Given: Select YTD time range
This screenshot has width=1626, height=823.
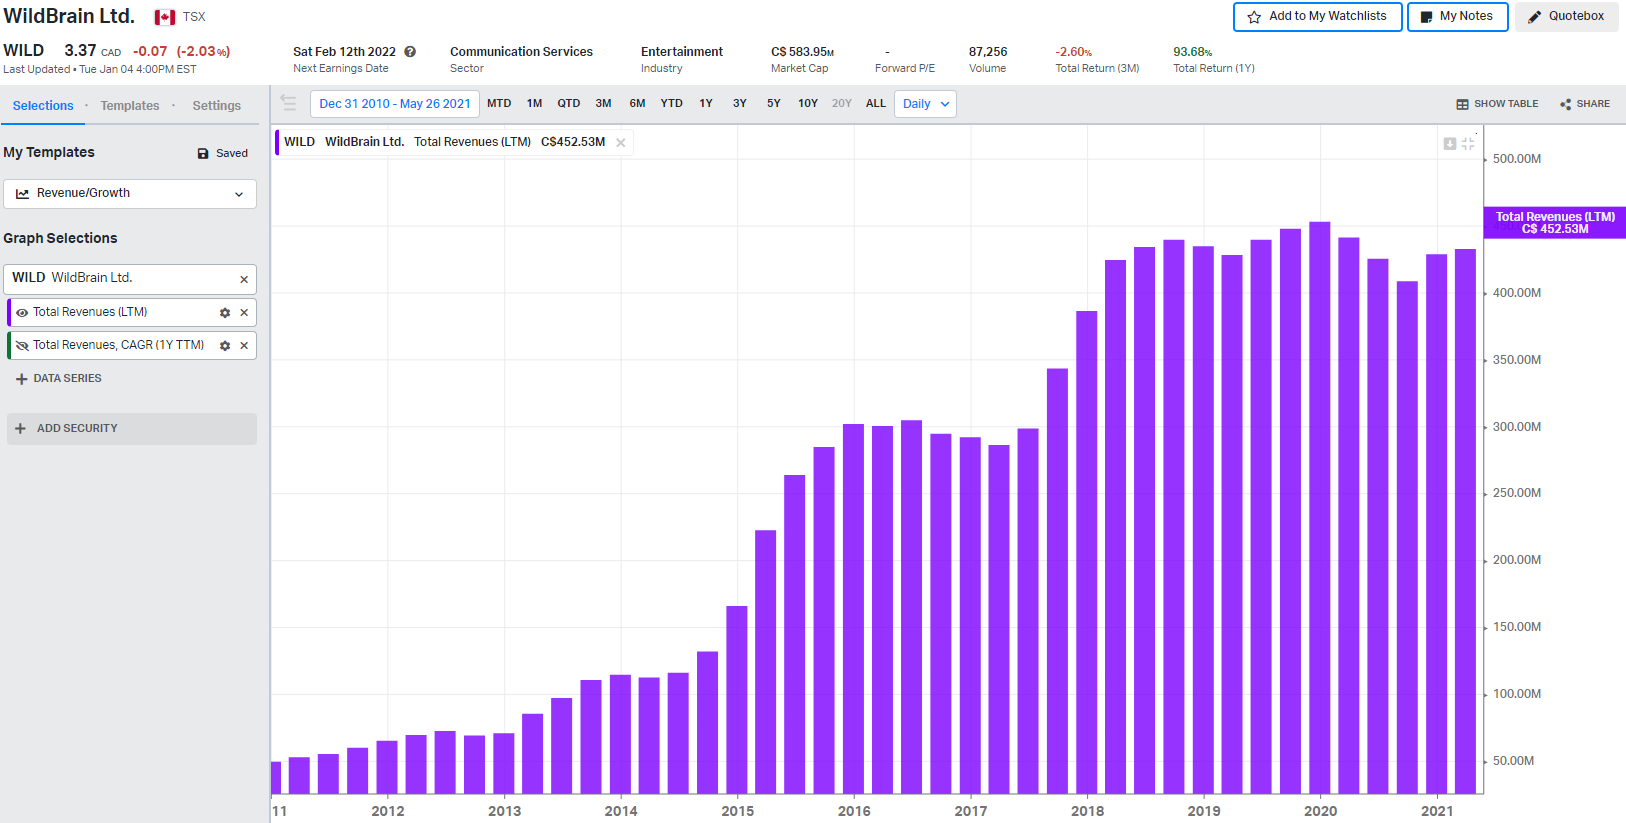Looking at the screenshot, I should [x=672, y=104].
